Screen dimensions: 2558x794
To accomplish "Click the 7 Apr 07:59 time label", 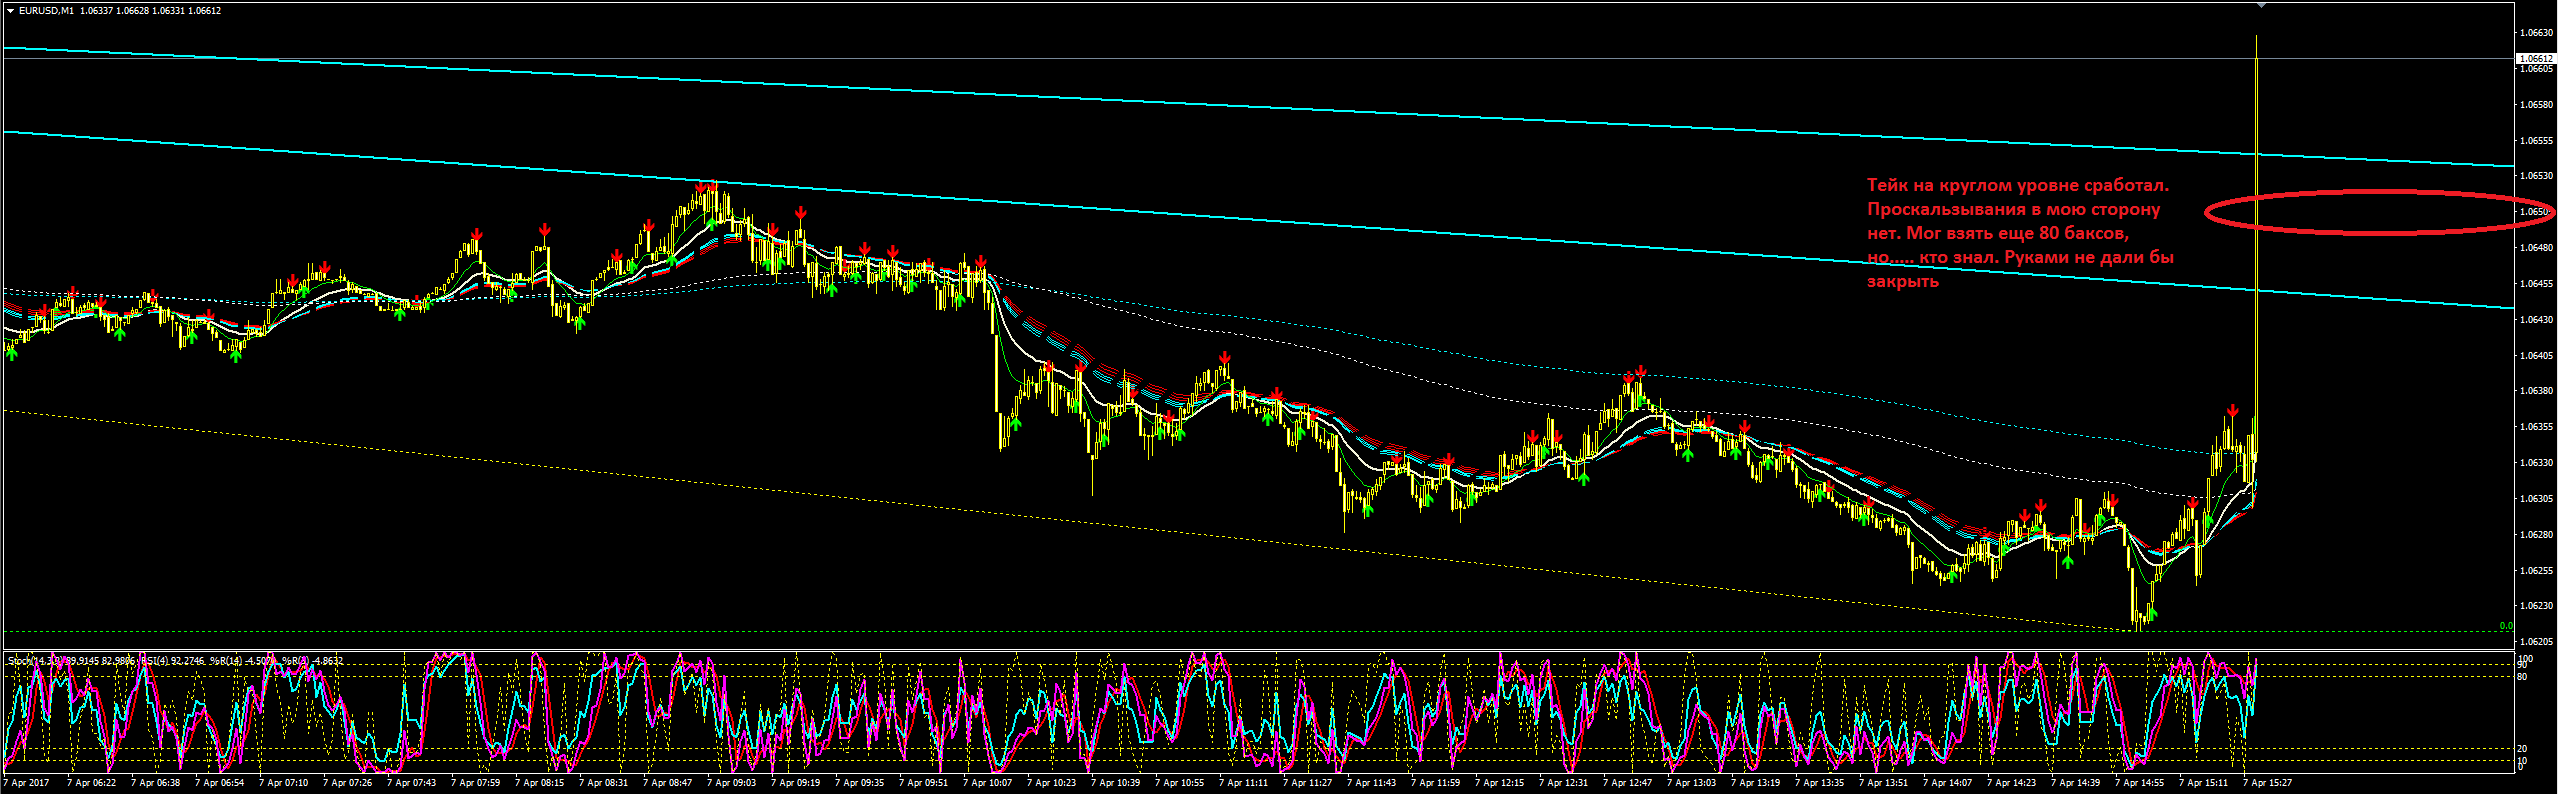I will point(476,783).
